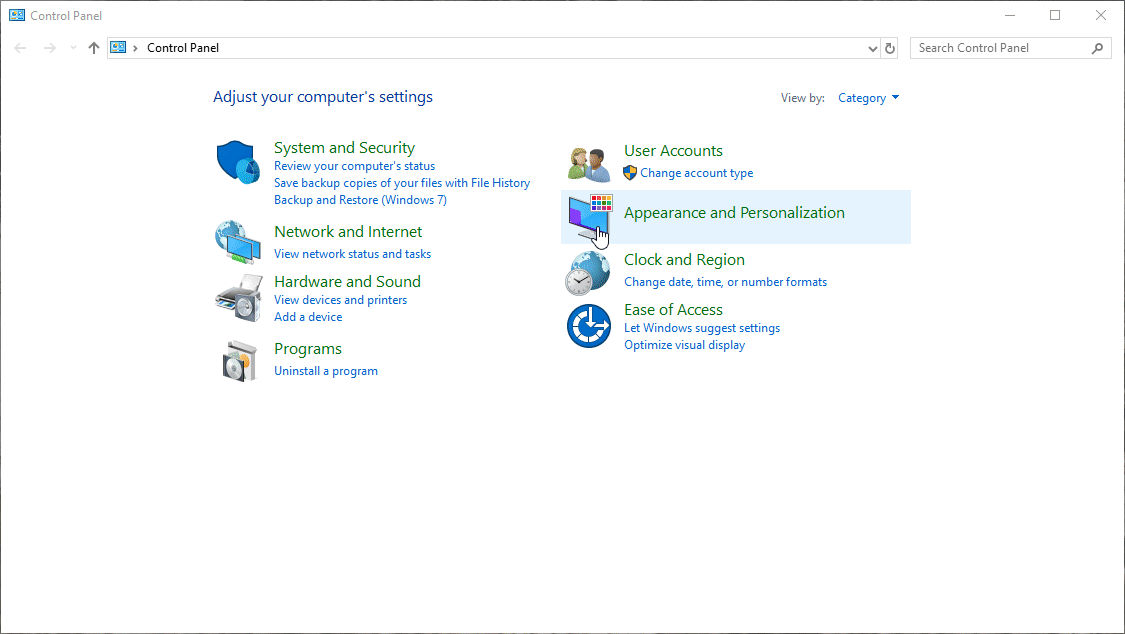
Task: Click the Hardware and Sound printer icon
Action: pyautogui.click(x=238, y=297)
